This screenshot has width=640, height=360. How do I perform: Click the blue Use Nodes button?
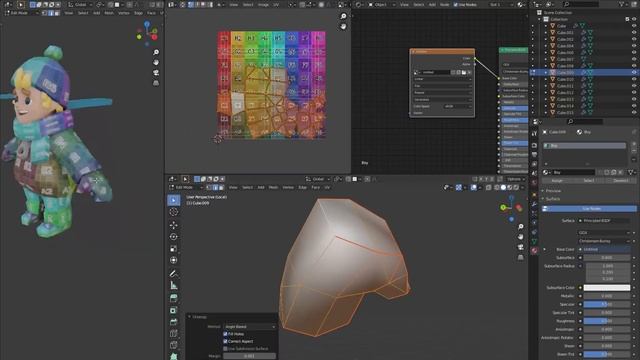[589, 209]
